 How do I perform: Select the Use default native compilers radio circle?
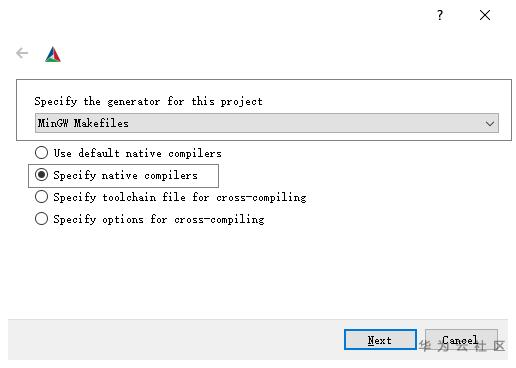(x=41, y=153)
